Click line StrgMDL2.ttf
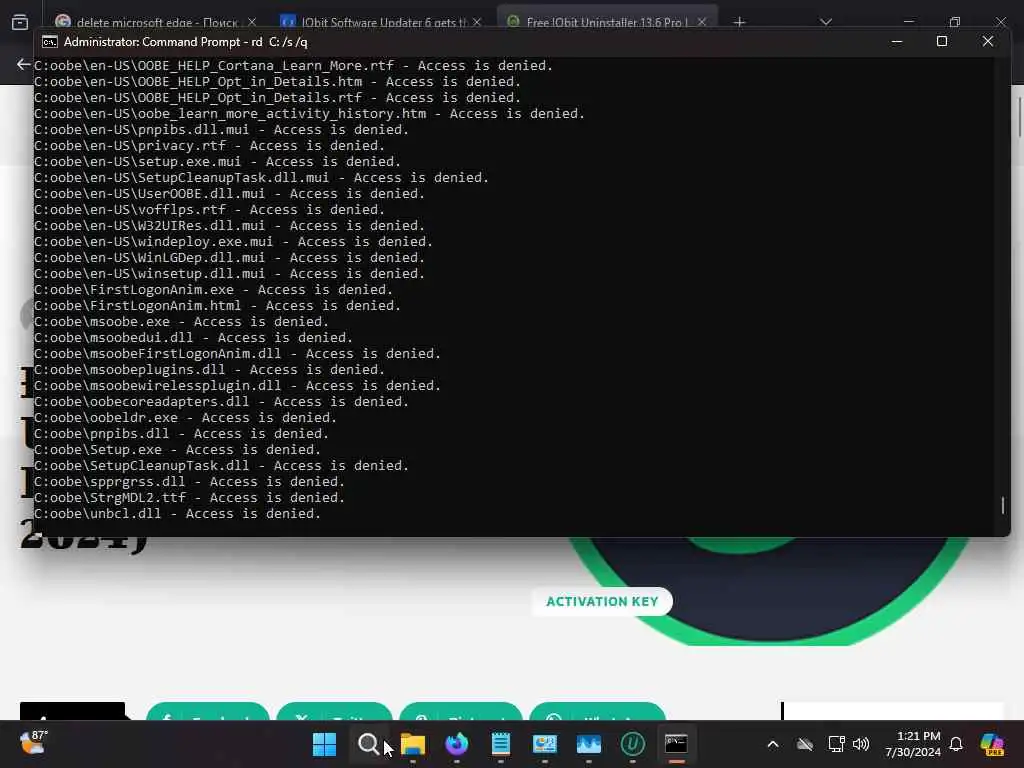Image resolution: width=1024 pixels, height=768 pixels. pos(189,498)
